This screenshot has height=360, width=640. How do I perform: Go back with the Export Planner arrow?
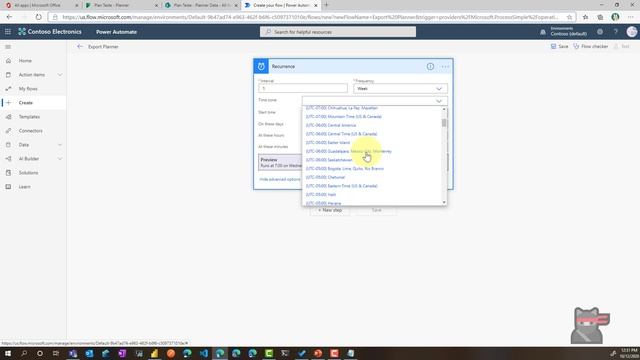tap(80, 47)
